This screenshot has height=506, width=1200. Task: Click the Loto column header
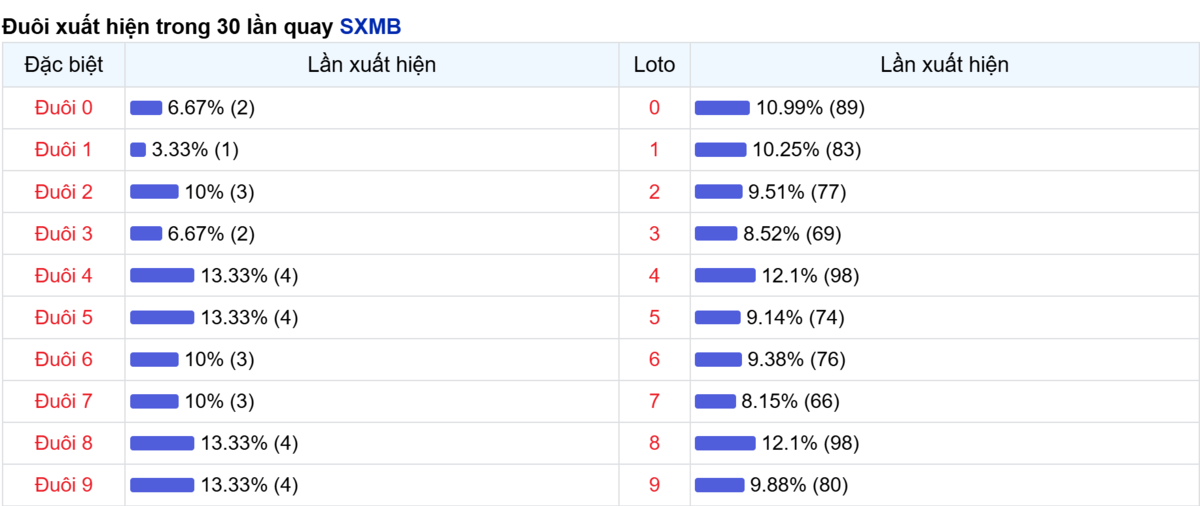coord(654,65)
